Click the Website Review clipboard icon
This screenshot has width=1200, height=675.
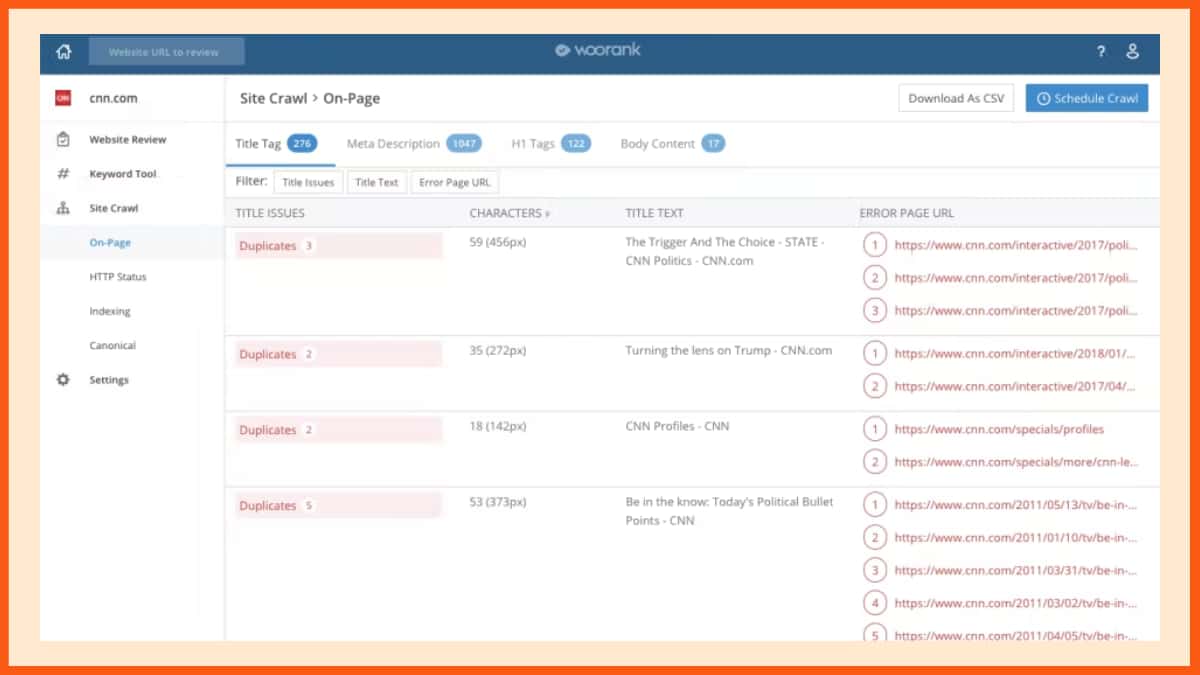[x=63, y=140]
